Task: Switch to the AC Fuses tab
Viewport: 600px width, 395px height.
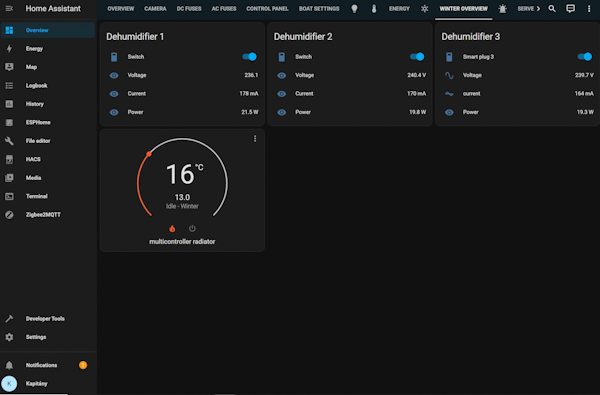Action: point(224,9)
